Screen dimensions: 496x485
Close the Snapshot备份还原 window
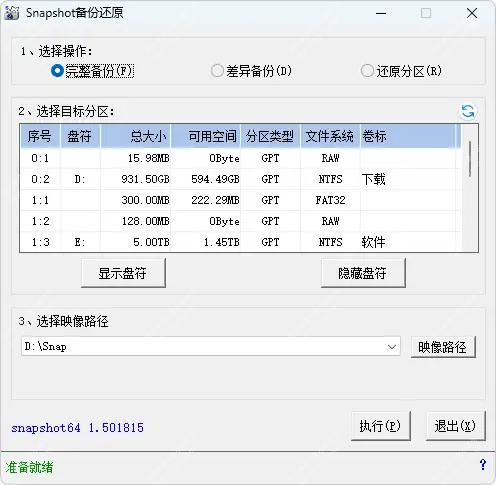472,13
